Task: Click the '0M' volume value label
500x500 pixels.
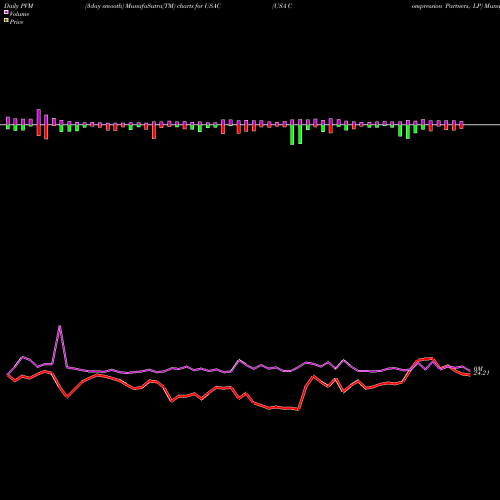Action: coord(478,368)
